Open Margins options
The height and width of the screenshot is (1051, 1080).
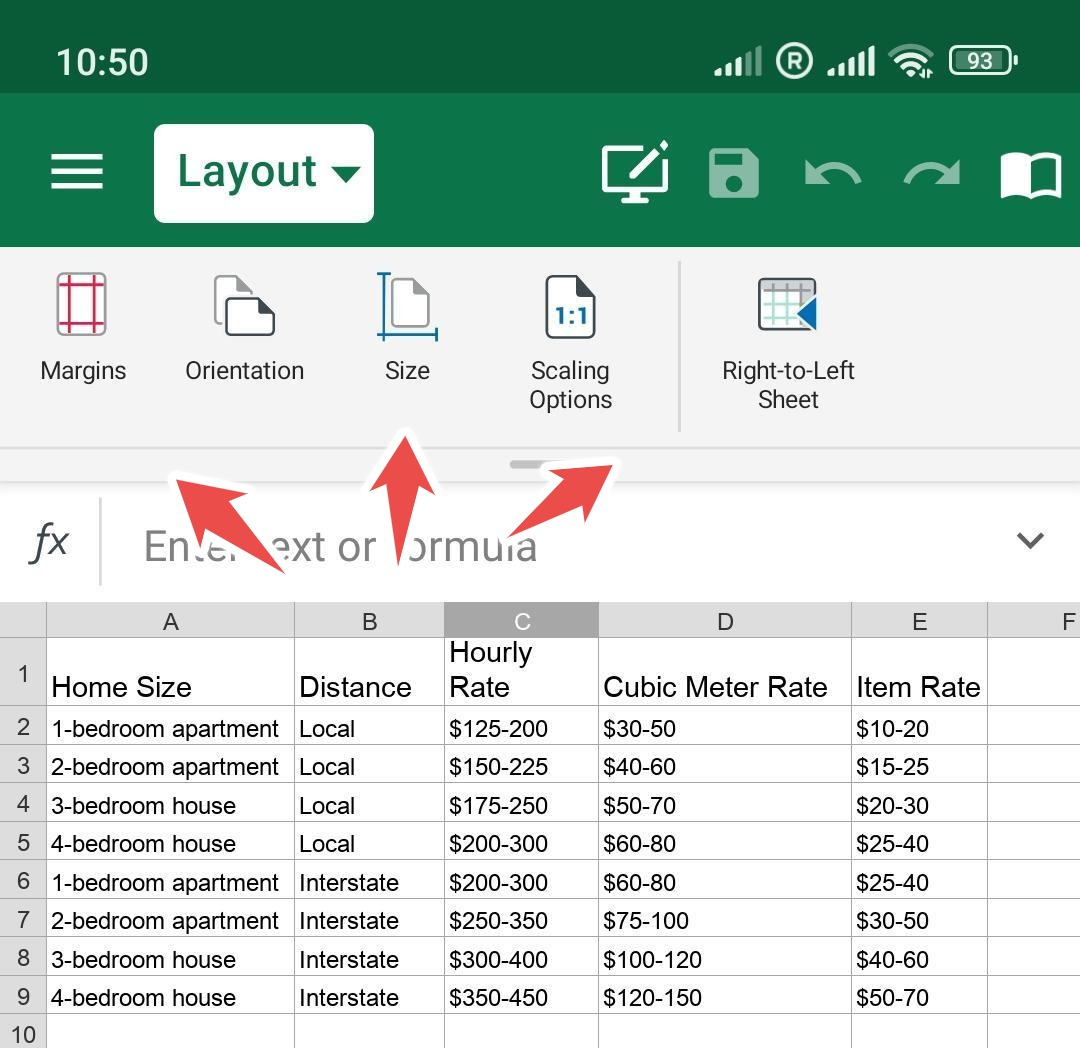(x=83, y=328)
